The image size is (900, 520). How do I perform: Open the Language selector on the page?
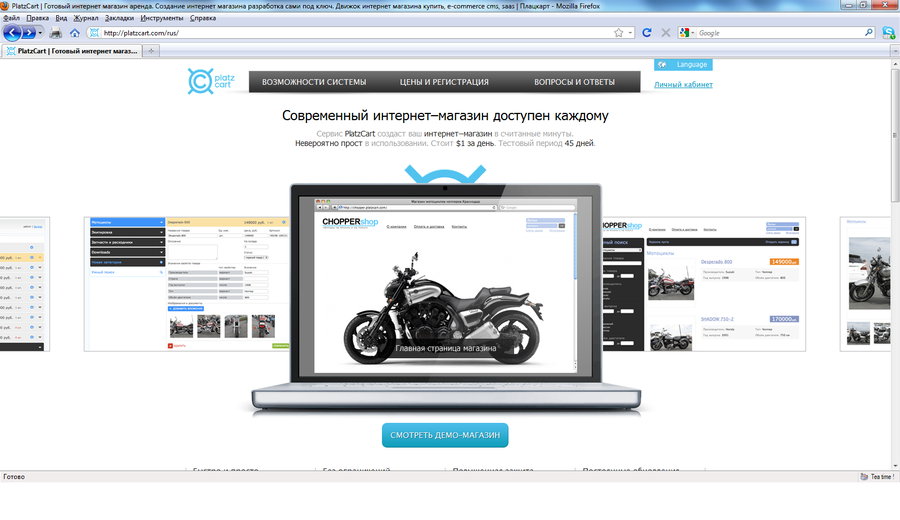(684, 64)
